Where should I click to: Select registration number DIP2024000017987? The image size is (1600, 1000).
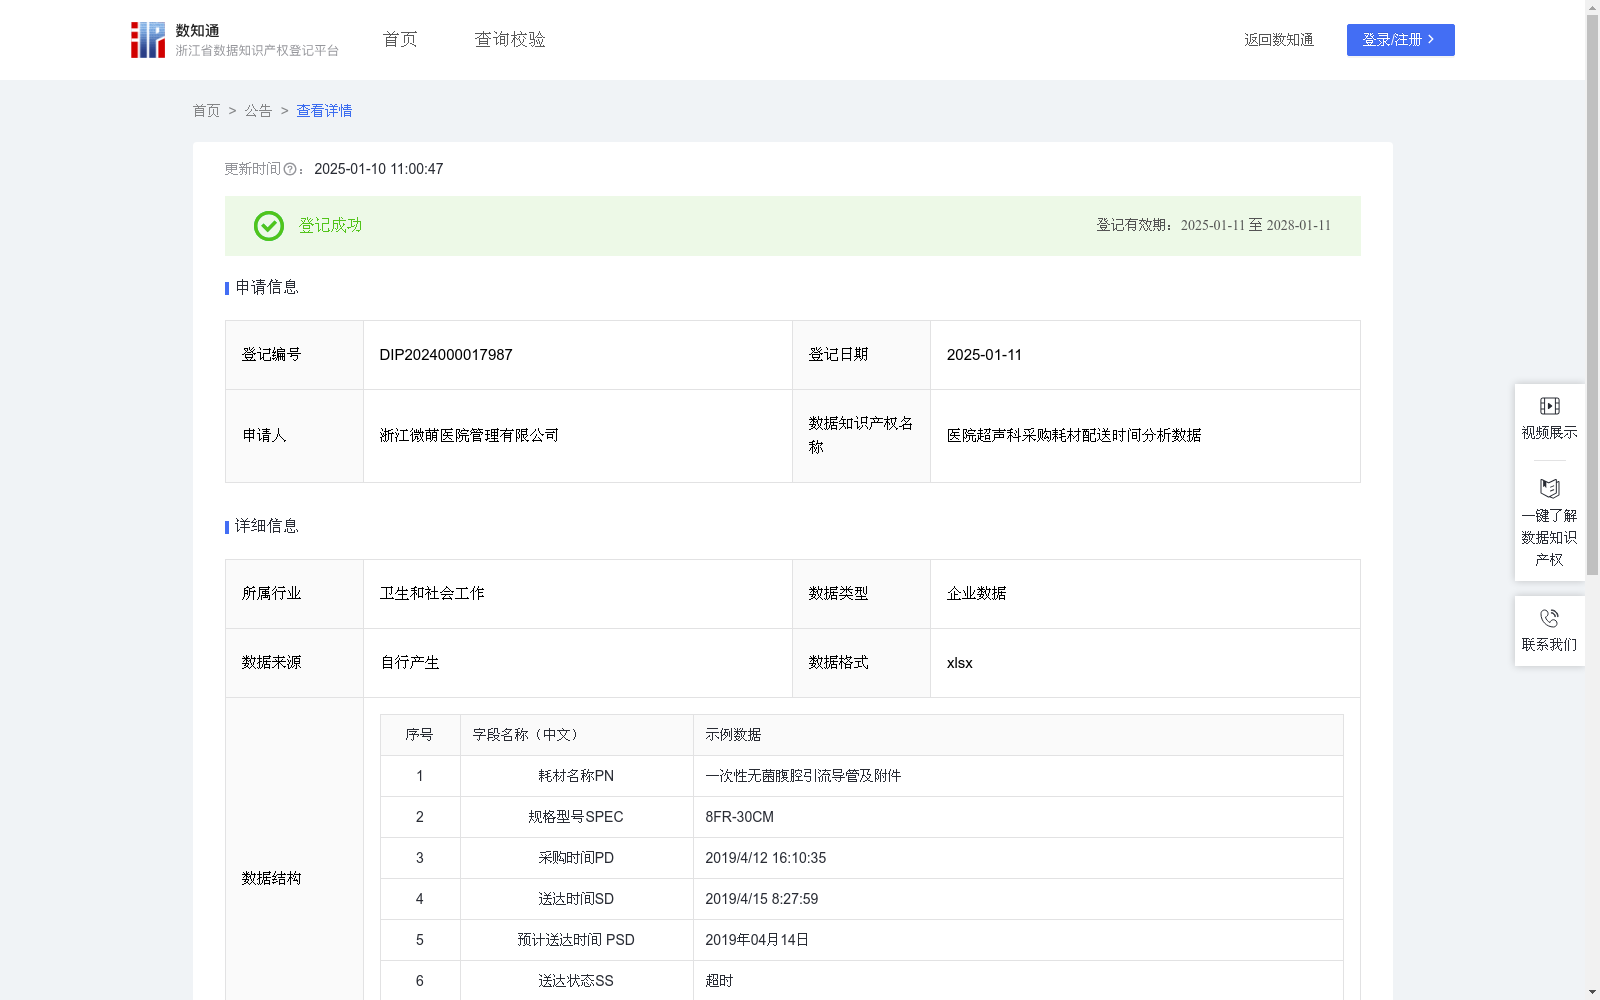(446, 355)
